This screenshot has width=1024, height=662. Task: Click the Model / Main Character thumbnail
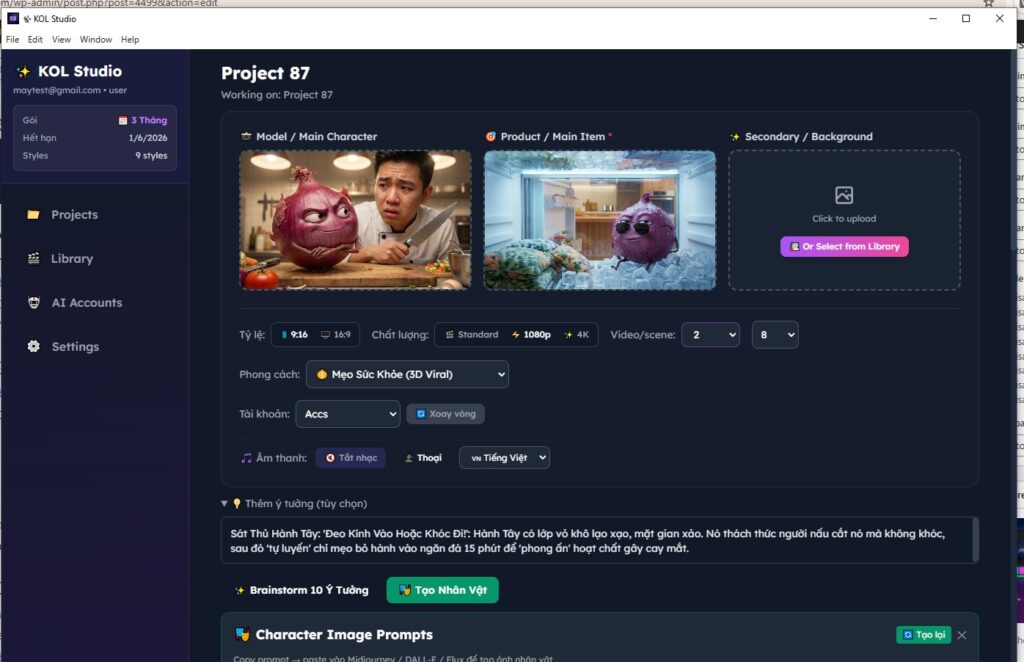click(x=355, y=220)
